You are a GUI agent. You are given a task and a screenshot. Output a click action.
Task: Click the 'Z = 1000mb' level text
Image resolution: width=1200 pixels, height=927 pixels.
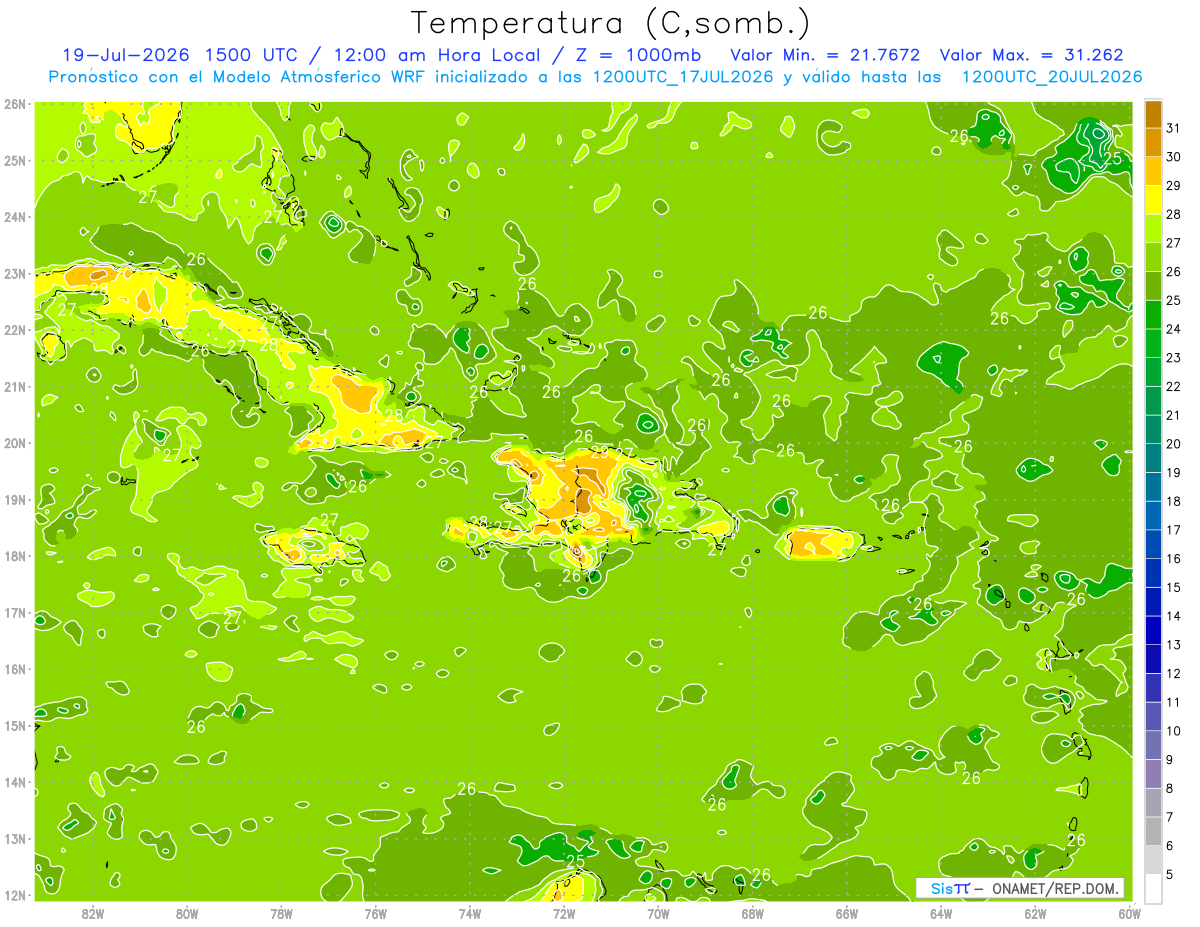pos(638,55)
